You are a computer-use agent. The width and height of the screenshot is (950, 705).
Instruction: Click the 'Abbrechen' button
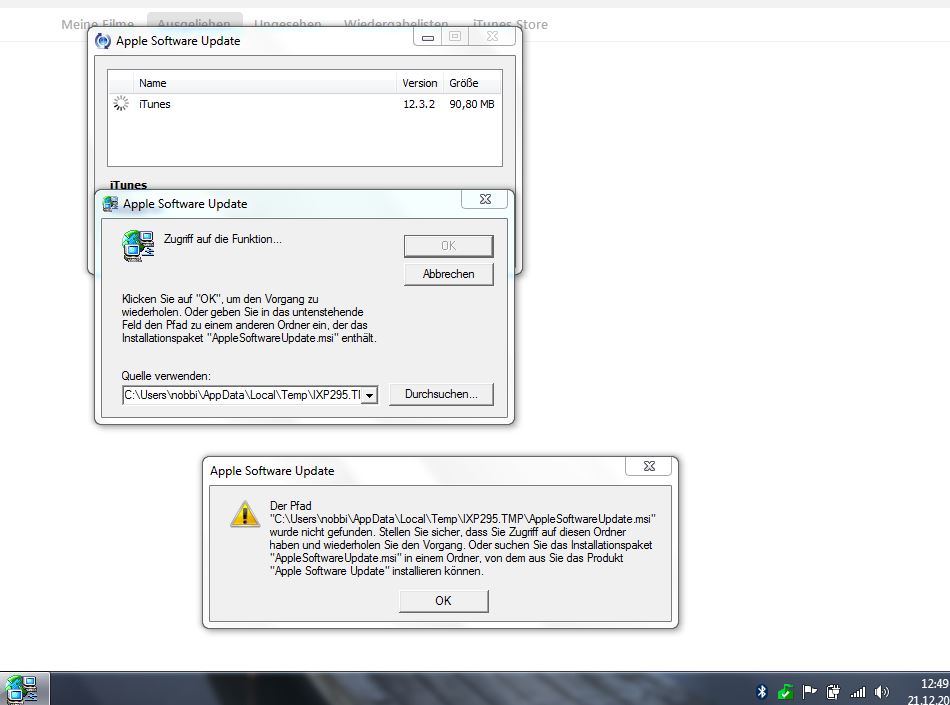coord(448,274)
